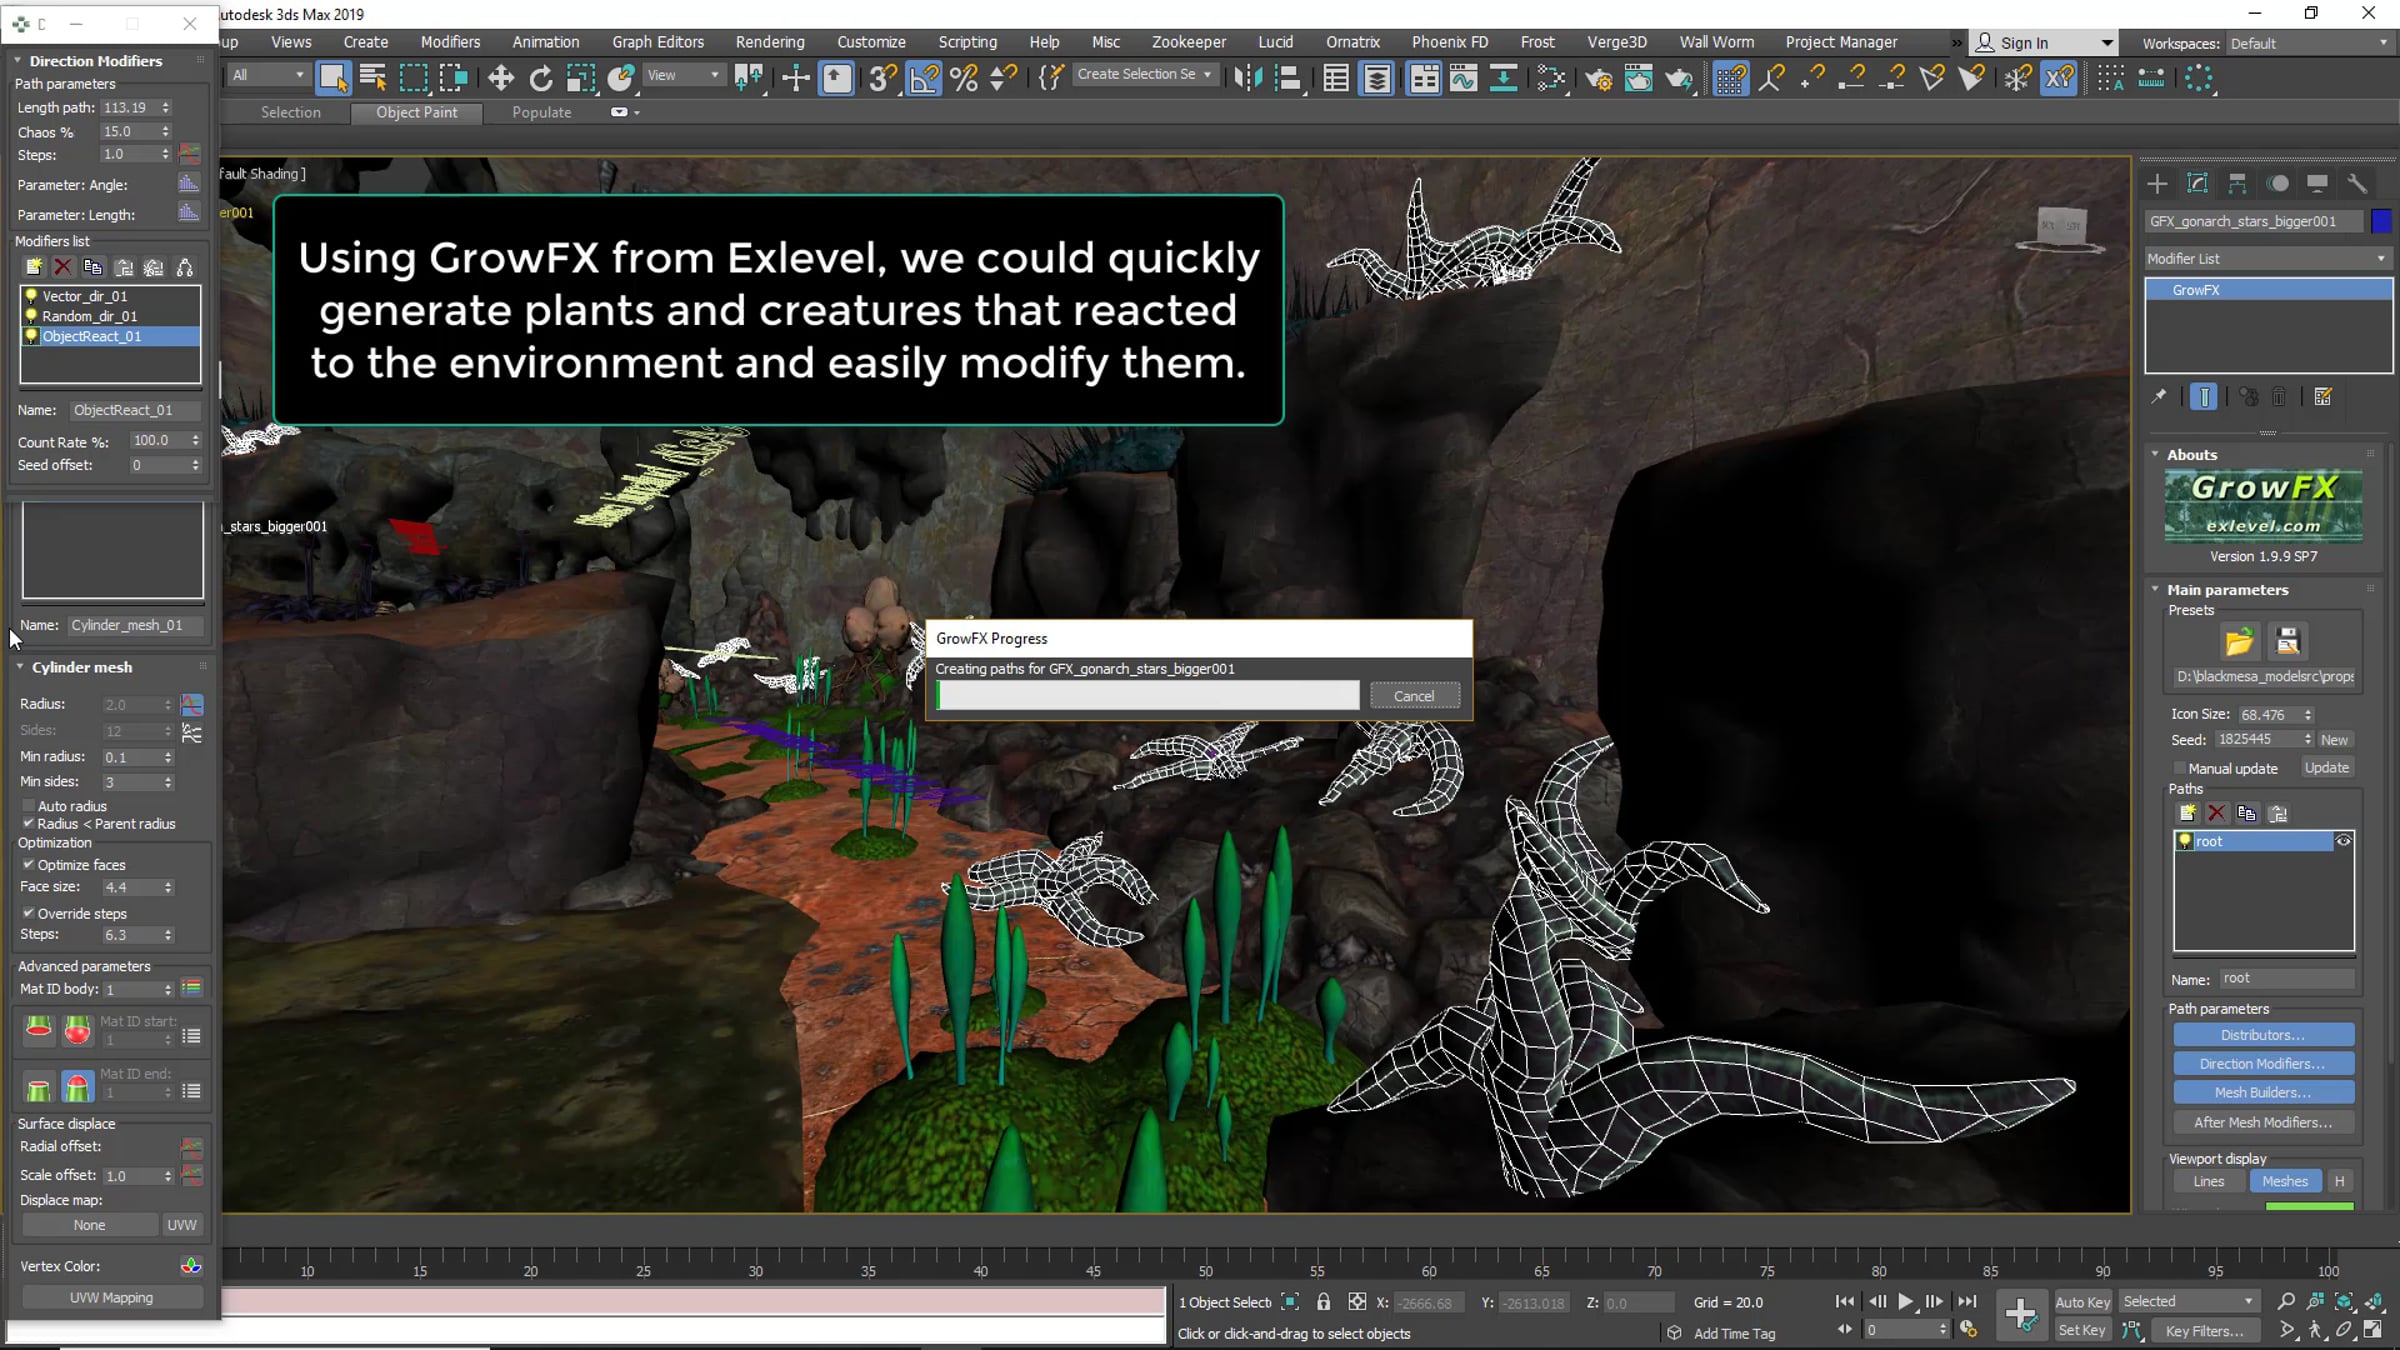Open the Scripting menu
The height and width of the screenshot is (1350, 2400).
[967, 42]
